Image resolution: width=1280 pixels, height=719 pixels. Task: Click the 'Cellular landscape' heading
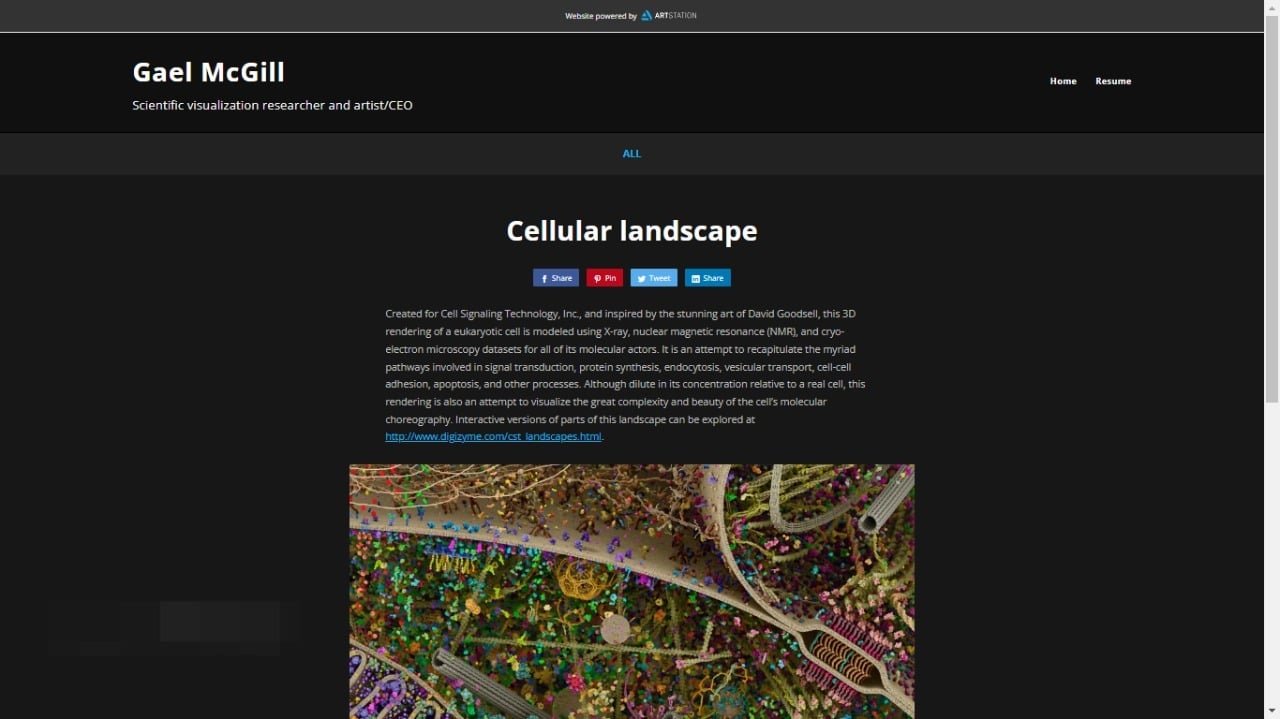pos(631,231)
